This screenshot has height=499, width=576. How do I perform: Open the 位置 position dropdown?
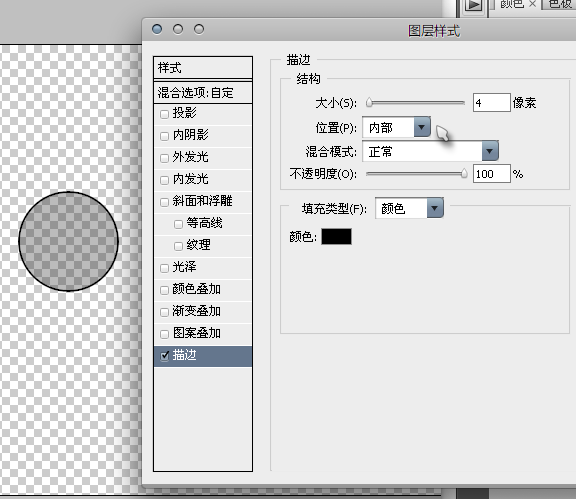[396, 128]
